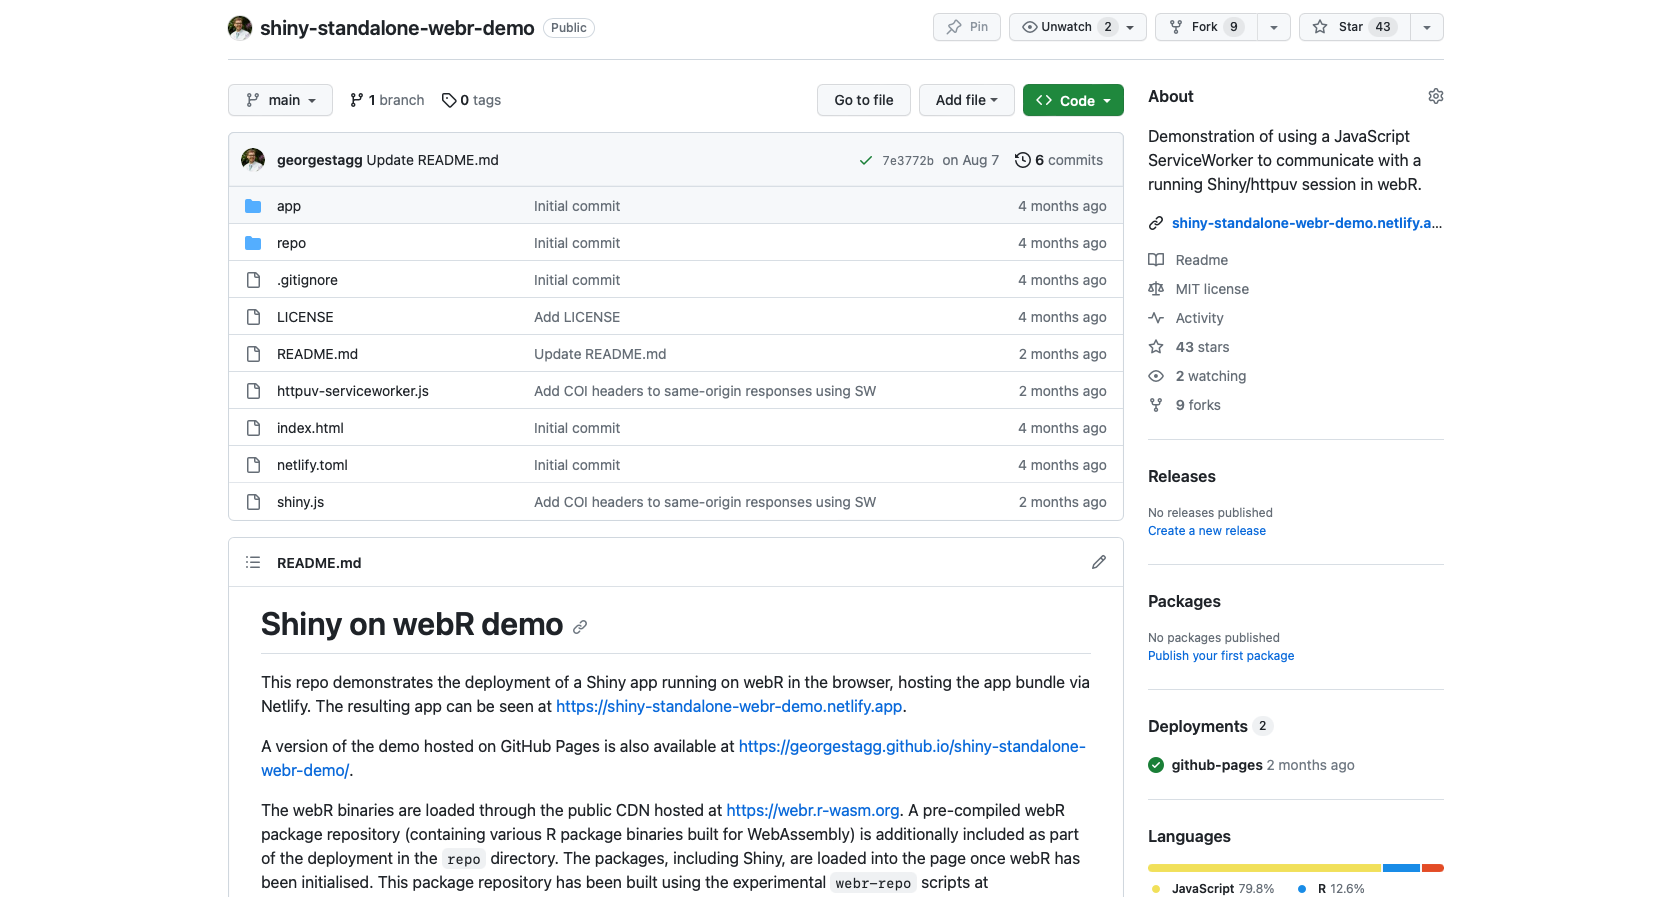Open the Readme item in About sidebar
The width and height of the screenshot is (1659, 897).
(1201, 260)
